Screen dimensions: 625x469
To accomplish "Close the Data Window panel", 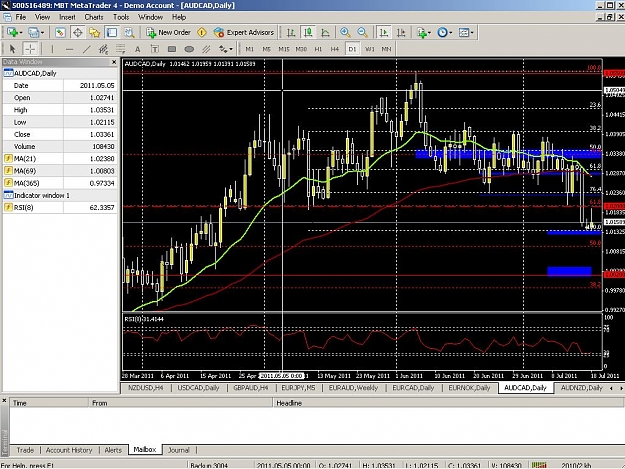I will (114, 62).
